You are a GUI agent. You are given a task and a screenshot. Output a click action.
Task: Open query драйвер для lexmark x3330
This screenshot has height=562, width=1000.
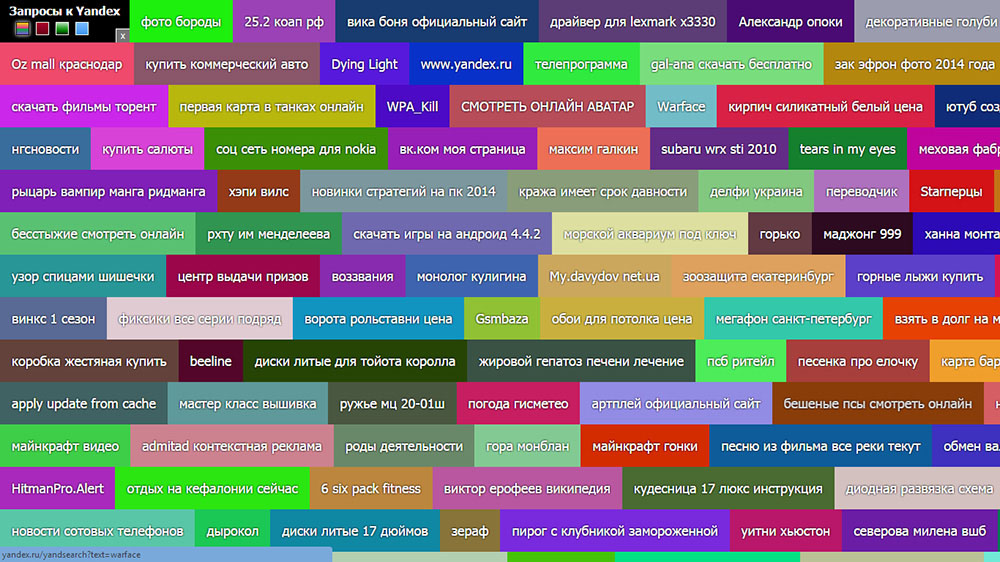point(633,22)
